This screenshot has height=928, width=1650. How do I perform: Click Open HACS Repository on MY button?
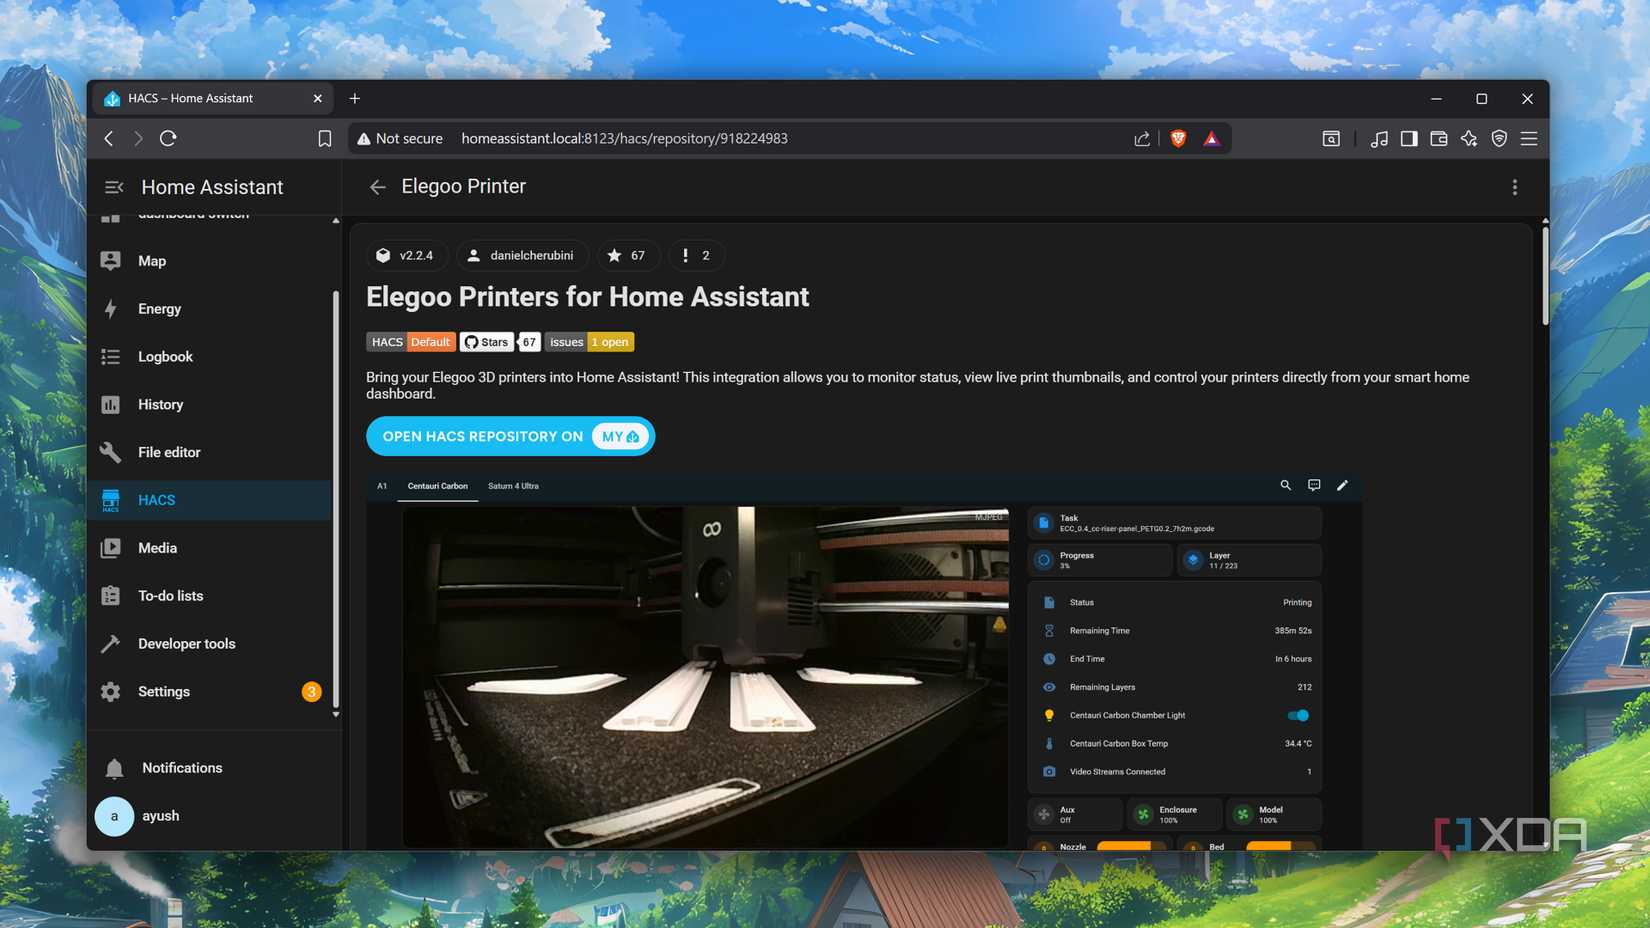tap(510, 436)
